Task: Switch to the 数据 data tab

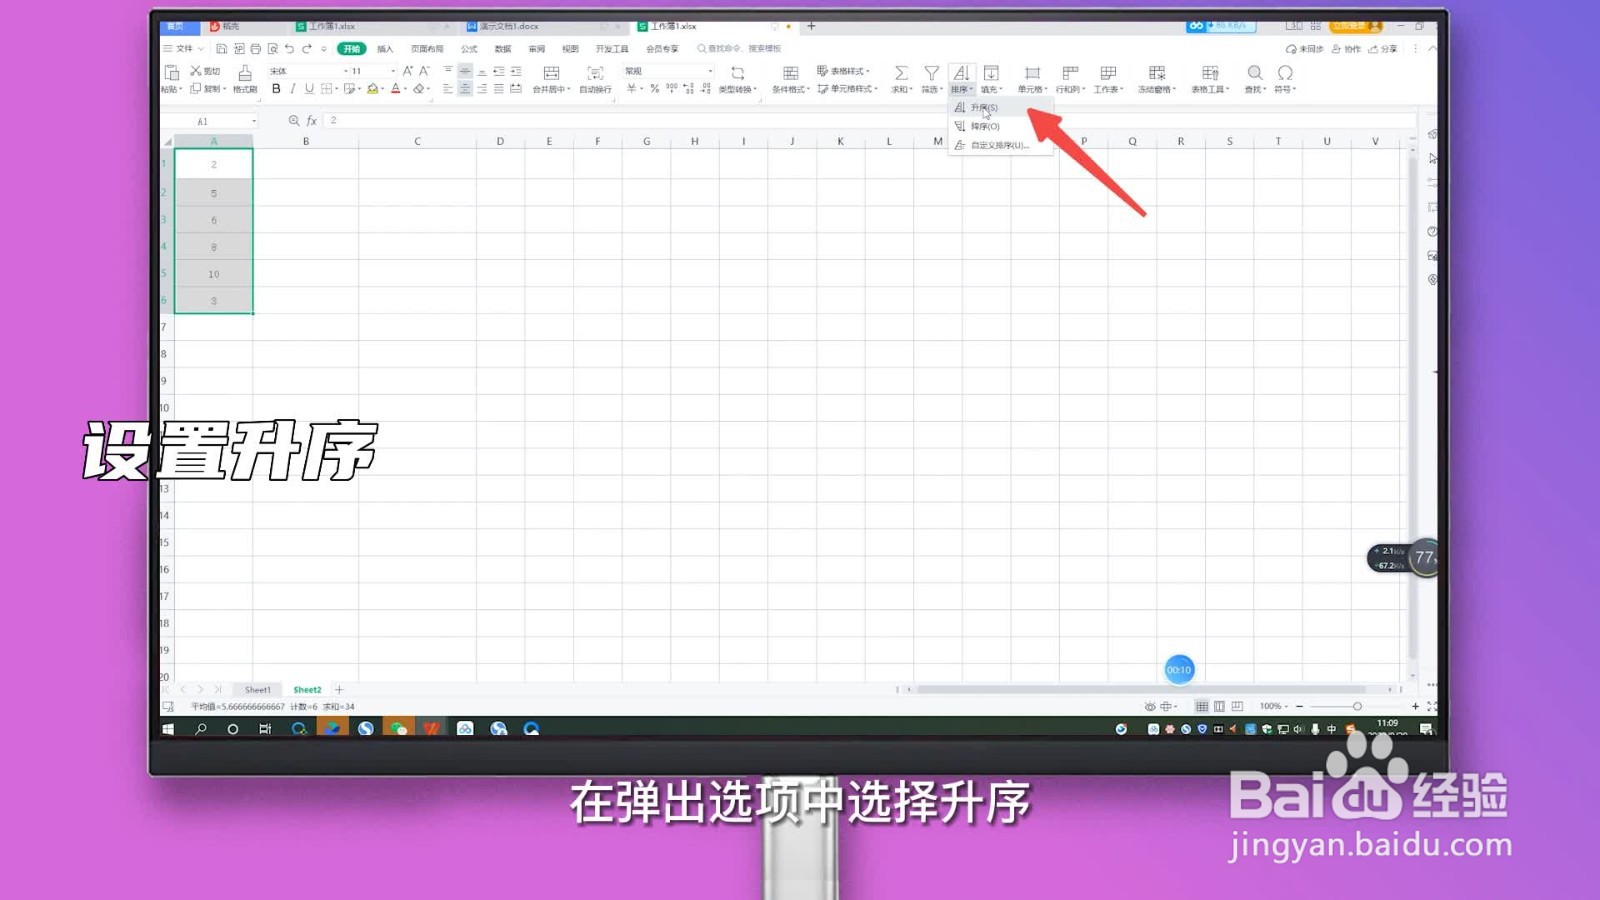Action: [x=503, y=48]
